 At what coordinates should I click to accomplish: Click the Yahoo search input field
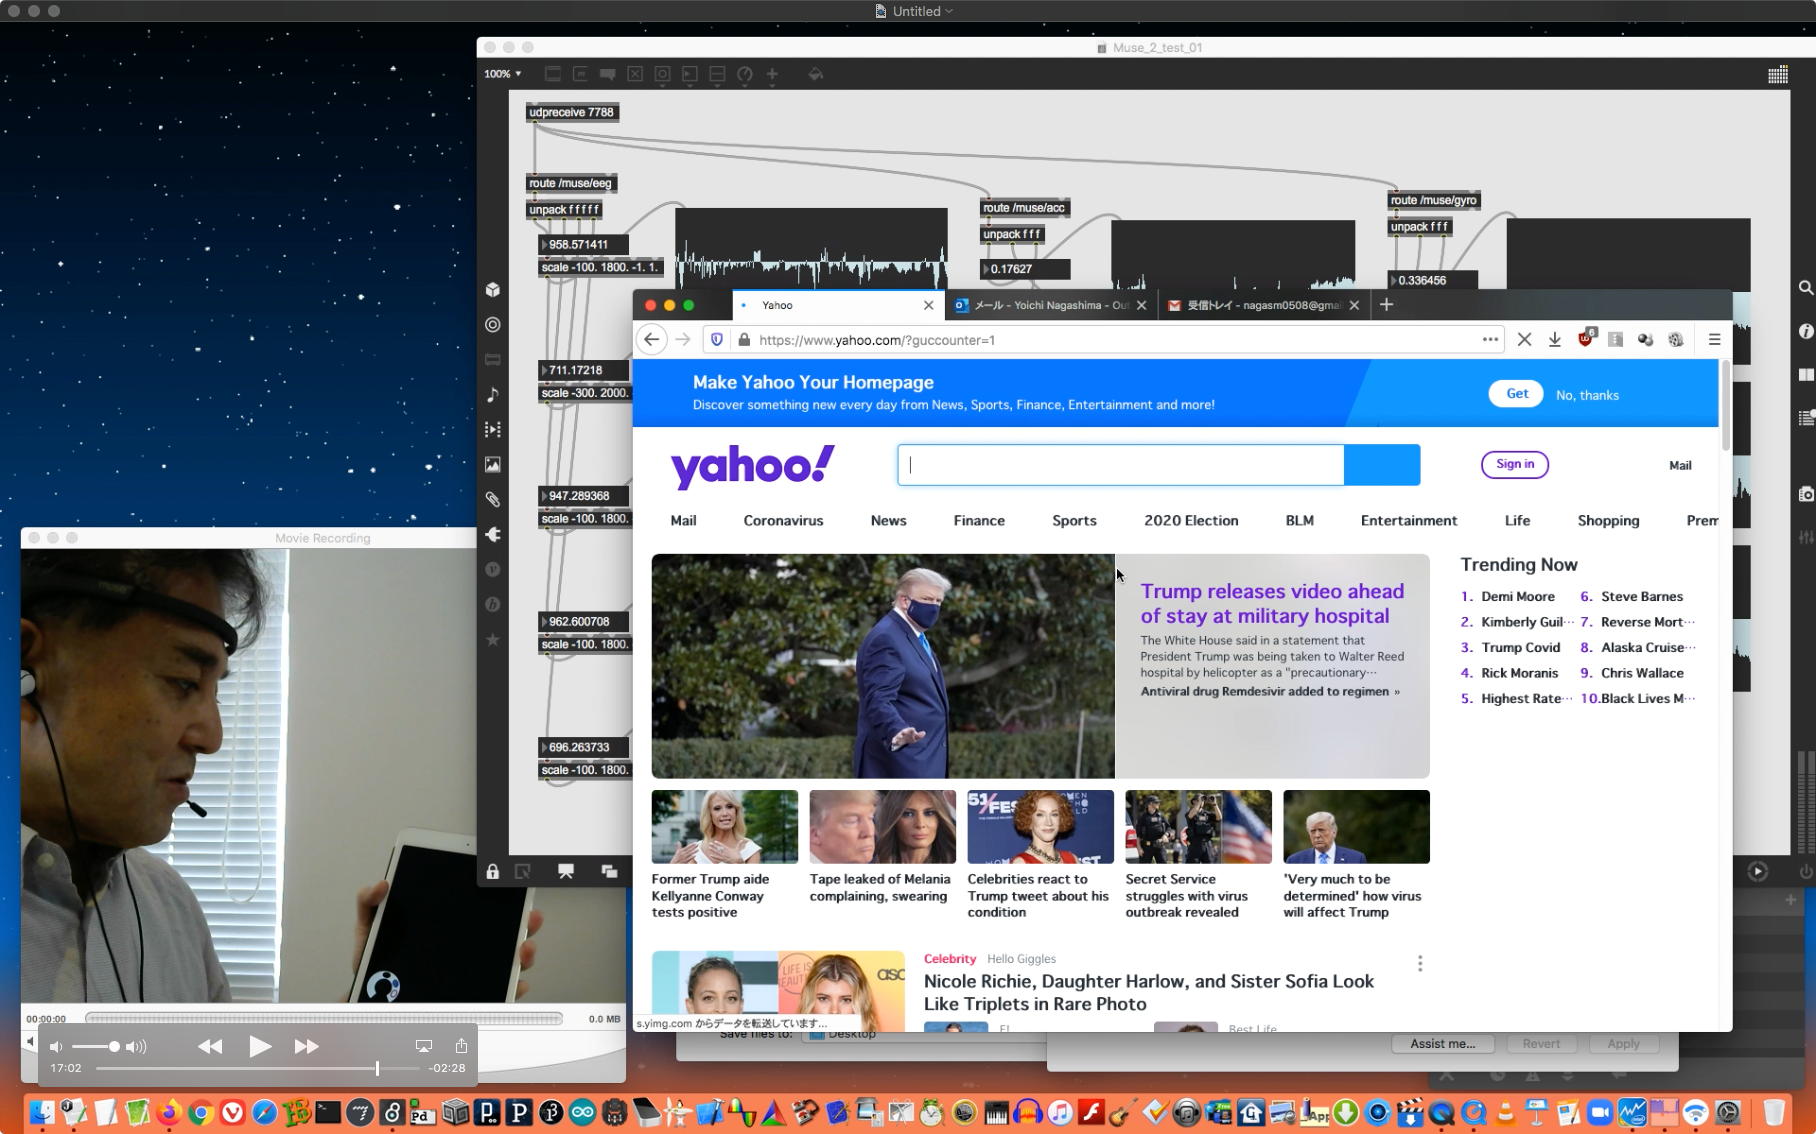coord(1120,465)
